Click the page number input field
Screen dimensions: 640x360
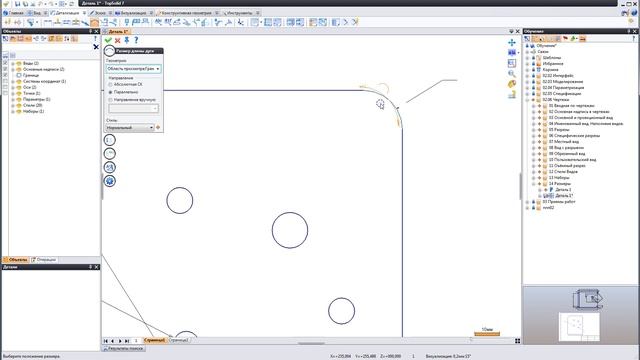coord(137,340)
